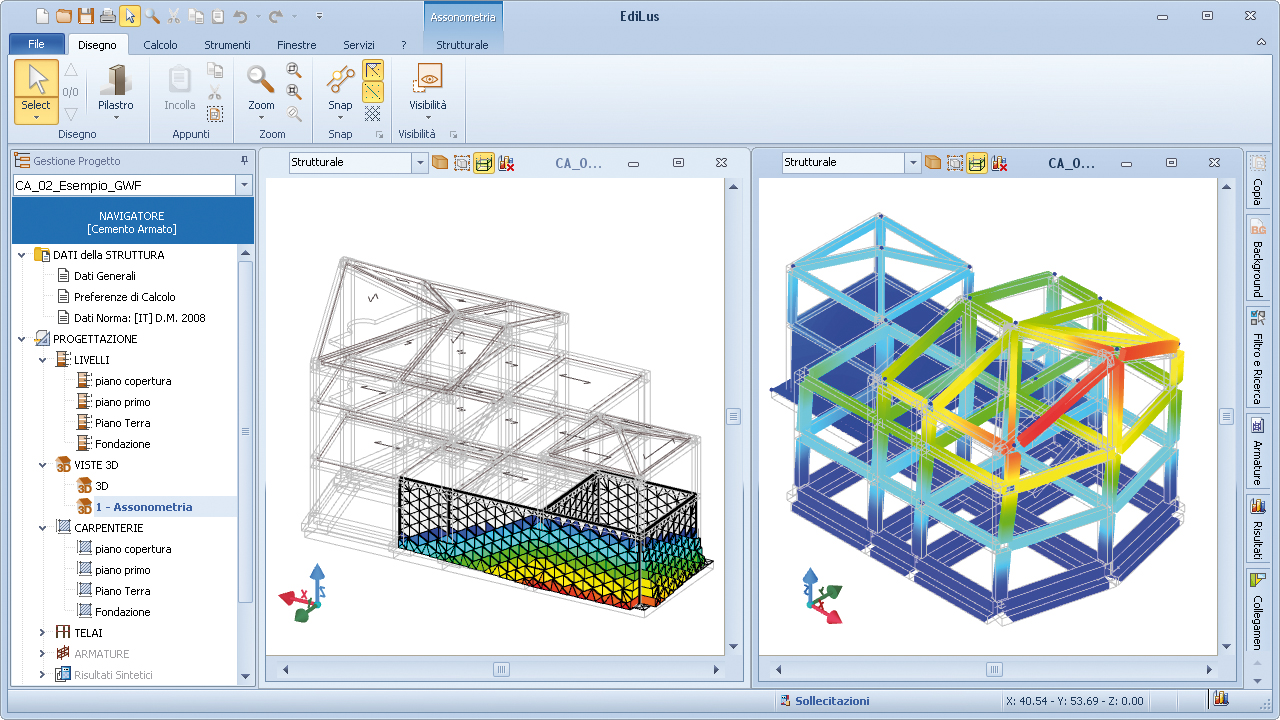Viewport: 1280px width, 720px height.
Task: Click the large Zoom magnifier icon in ribbon
Action: 261,79
